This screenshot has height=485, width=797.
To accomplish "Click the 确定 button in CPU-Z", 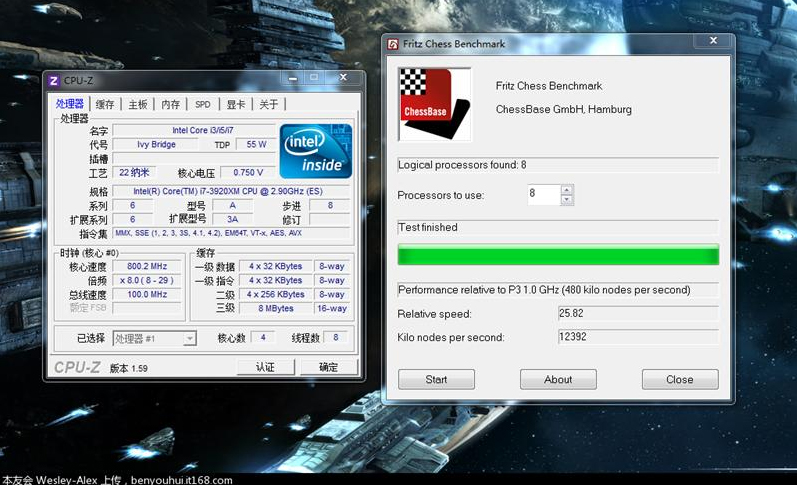I will (328, 367).
